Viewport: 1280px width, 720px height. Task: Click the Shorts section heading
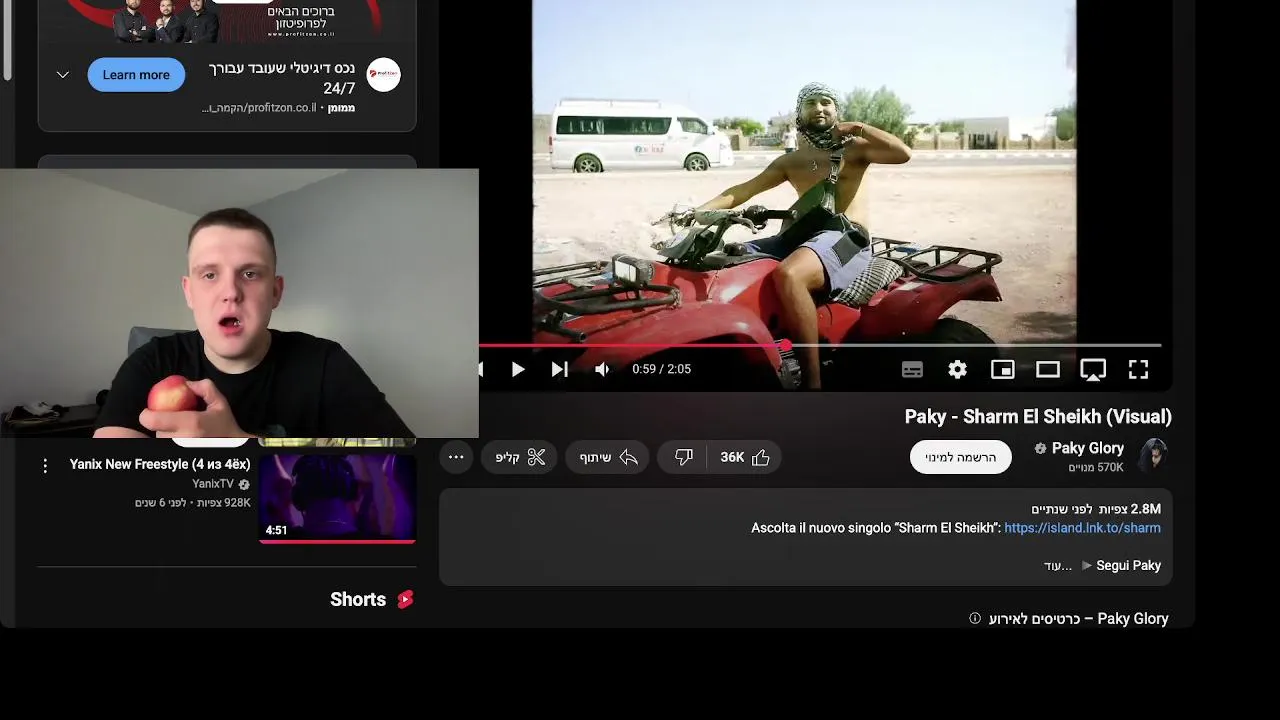(x=358, y=600)
